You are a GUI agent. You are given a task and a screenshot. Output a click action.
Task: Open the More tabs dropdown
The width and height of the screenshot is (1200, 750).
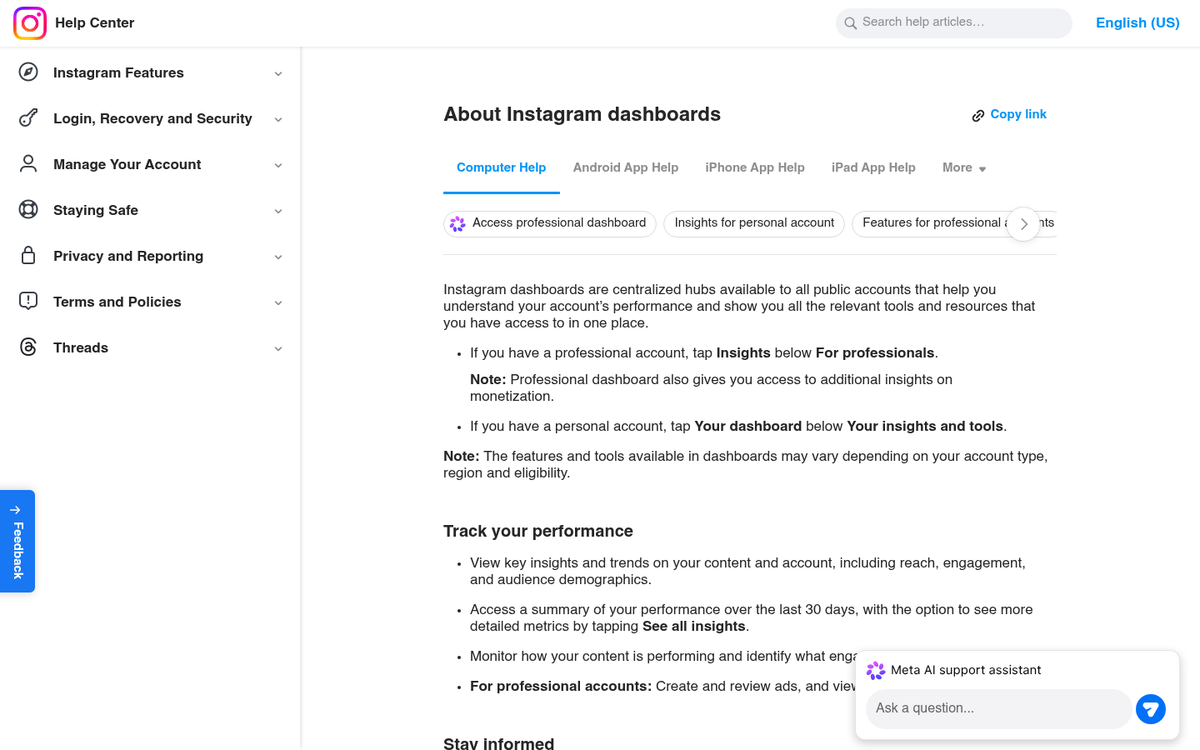[x=964, y=168]
